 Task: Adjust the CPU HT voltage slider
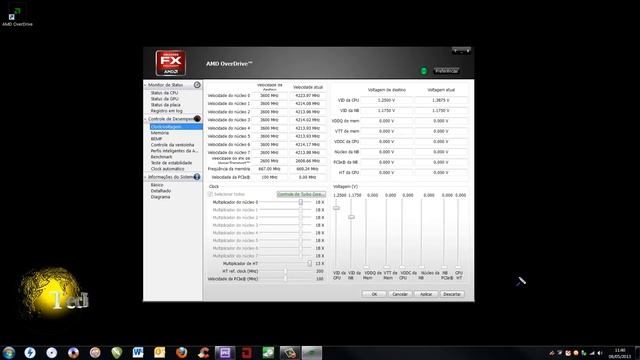(x=458, y=267)
